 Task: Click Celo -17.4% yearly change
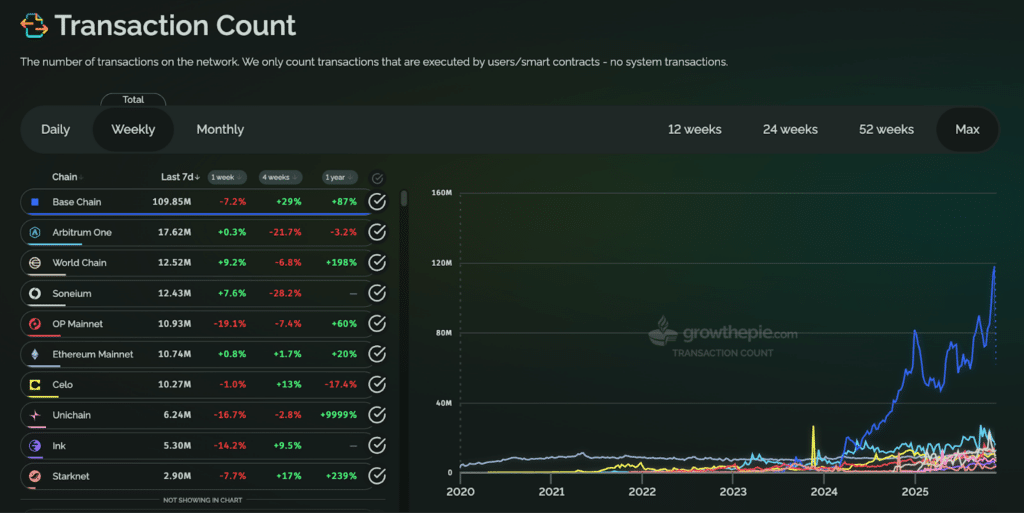(x=341, y=384)
